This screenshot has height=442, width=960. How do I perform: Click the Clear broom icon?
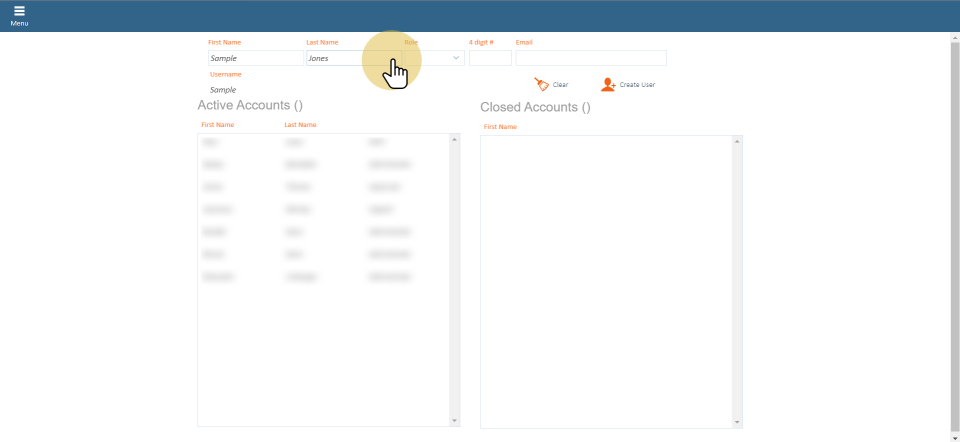[542, 85]
